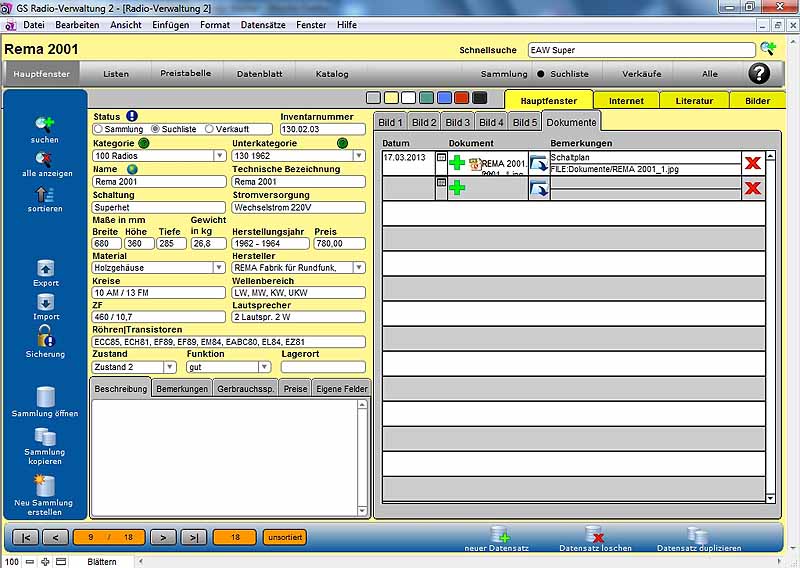Open the Export function
The image size is (800, 568).
tap(45, 268)
